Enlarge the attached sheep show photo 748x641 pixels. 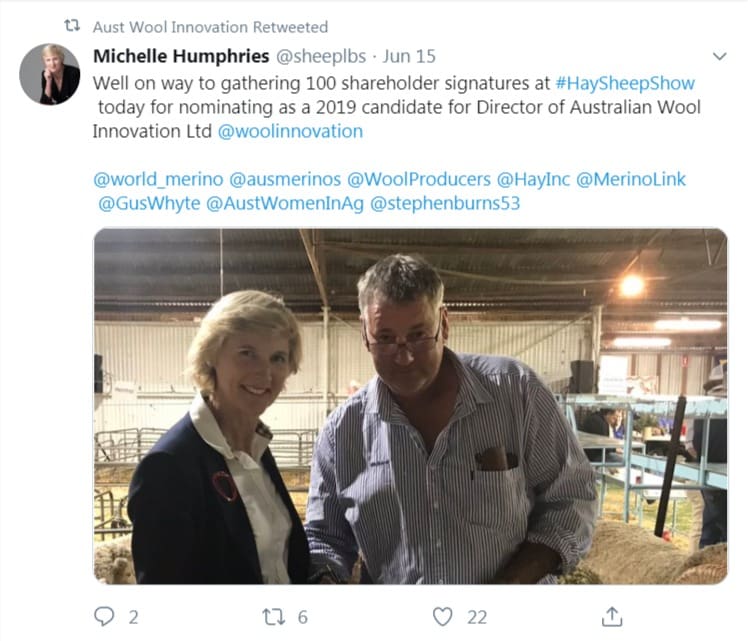(x=411, y=406)
